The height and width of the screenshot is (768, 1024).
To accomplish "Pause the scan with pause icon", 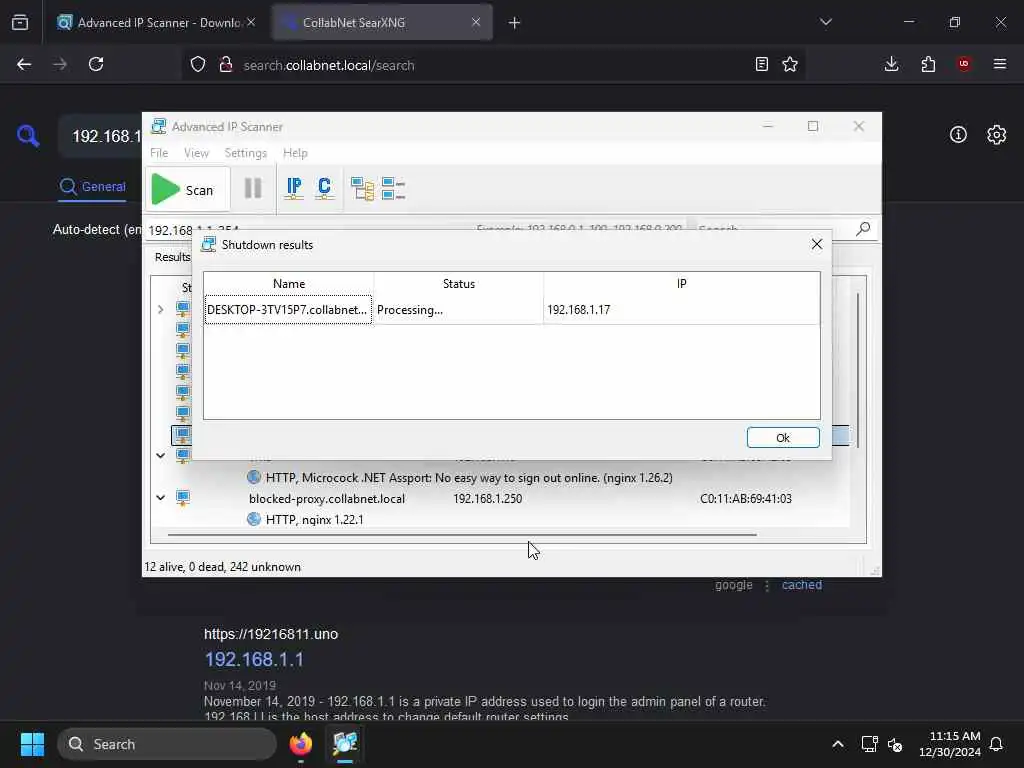I will (x=253, y=189).
